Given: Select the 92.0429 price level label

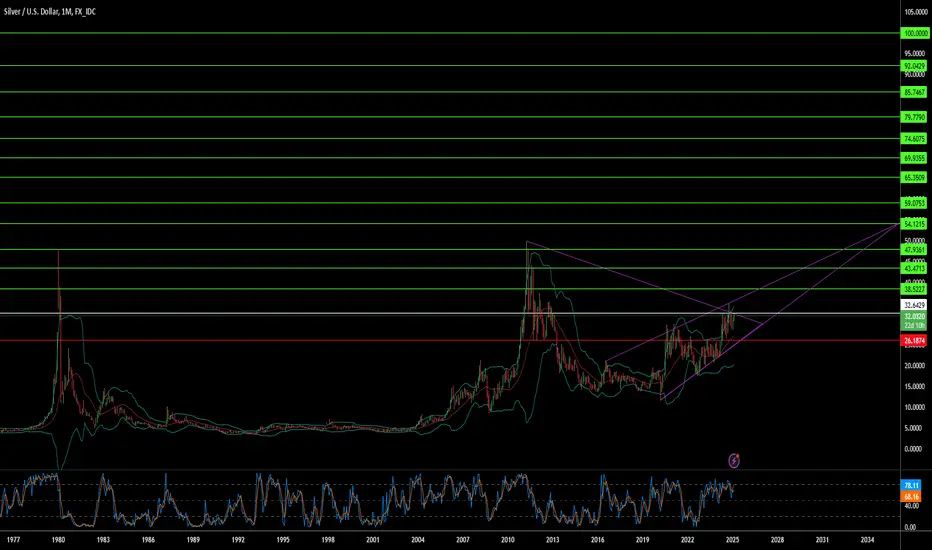Looking at the screenshot, I should coord(914,66).
